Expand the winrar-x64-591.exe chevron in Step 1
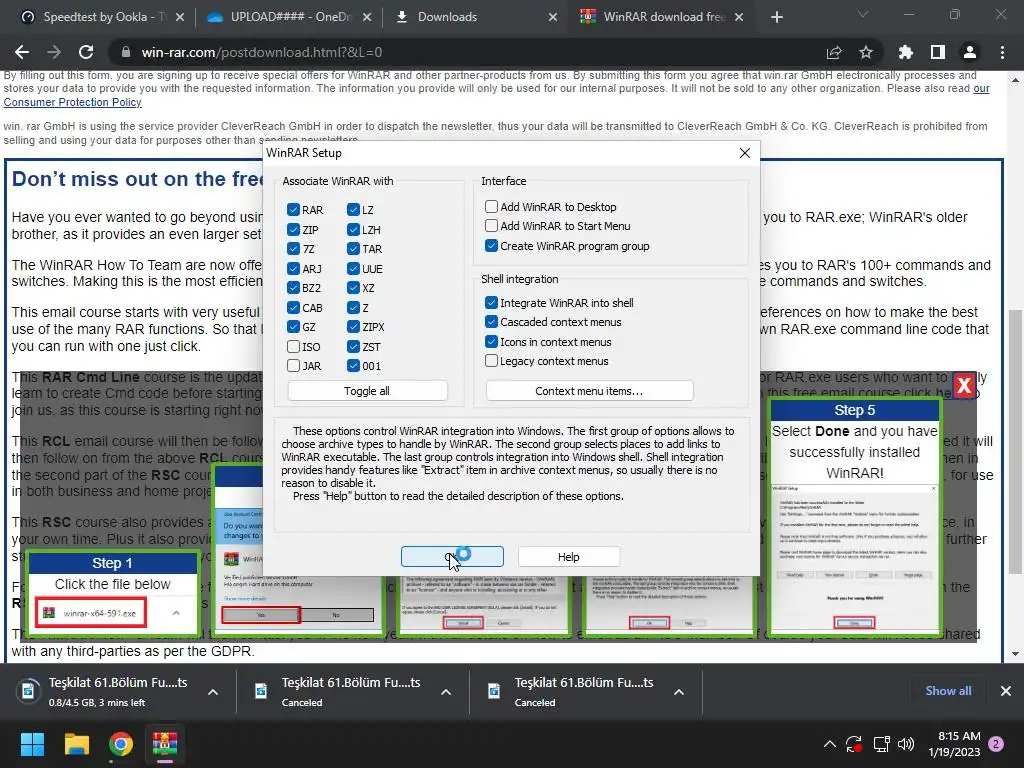This screenshot has width=1024, height=768. point(176,613)
